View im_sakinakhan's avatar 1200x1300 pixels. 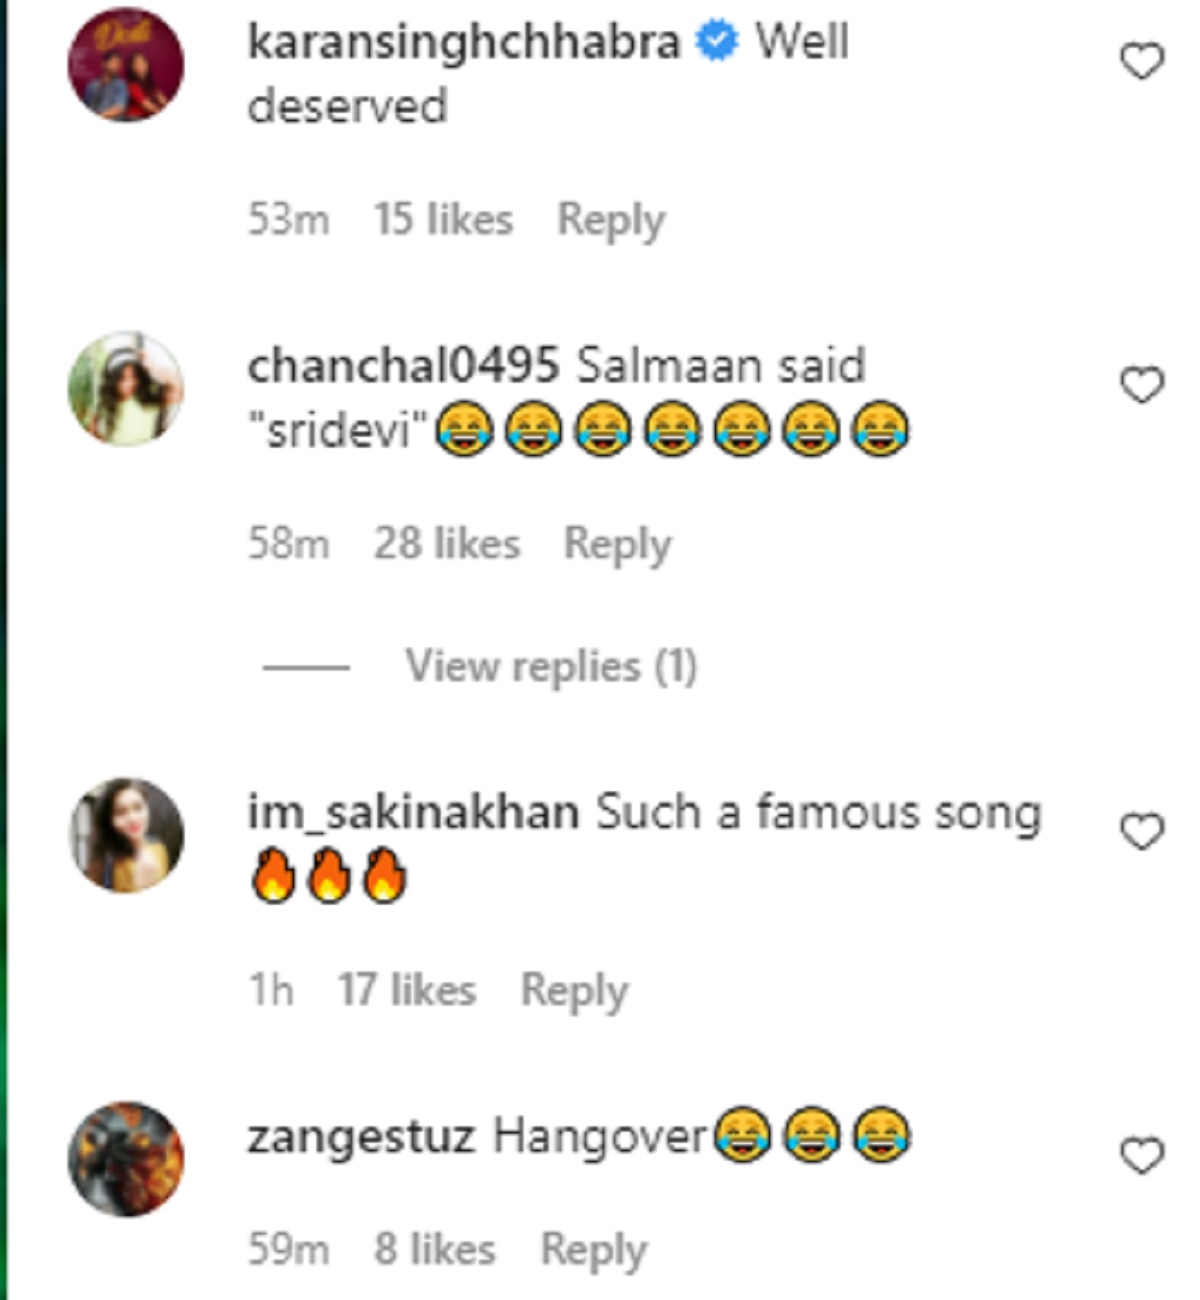pos(126,835)
